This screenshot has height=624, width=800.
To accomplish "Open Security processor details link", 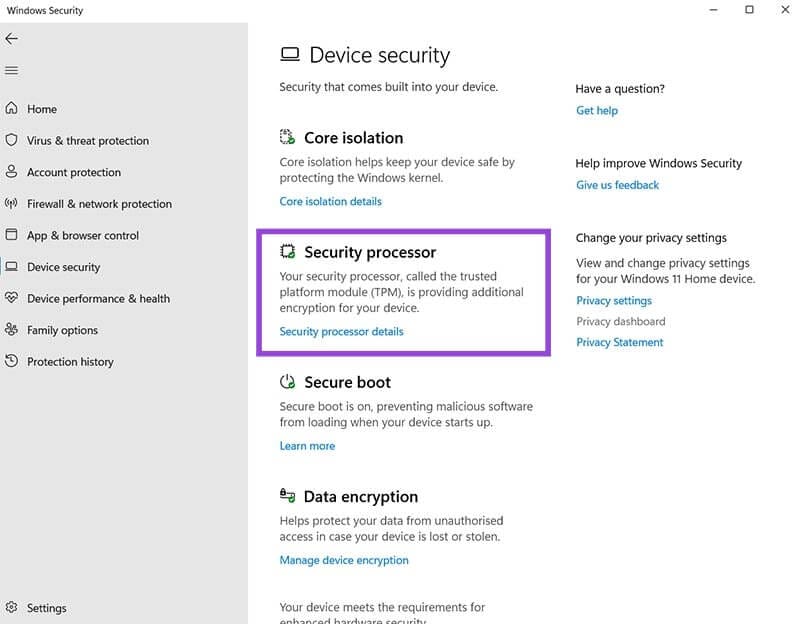I will pos(341,331).
